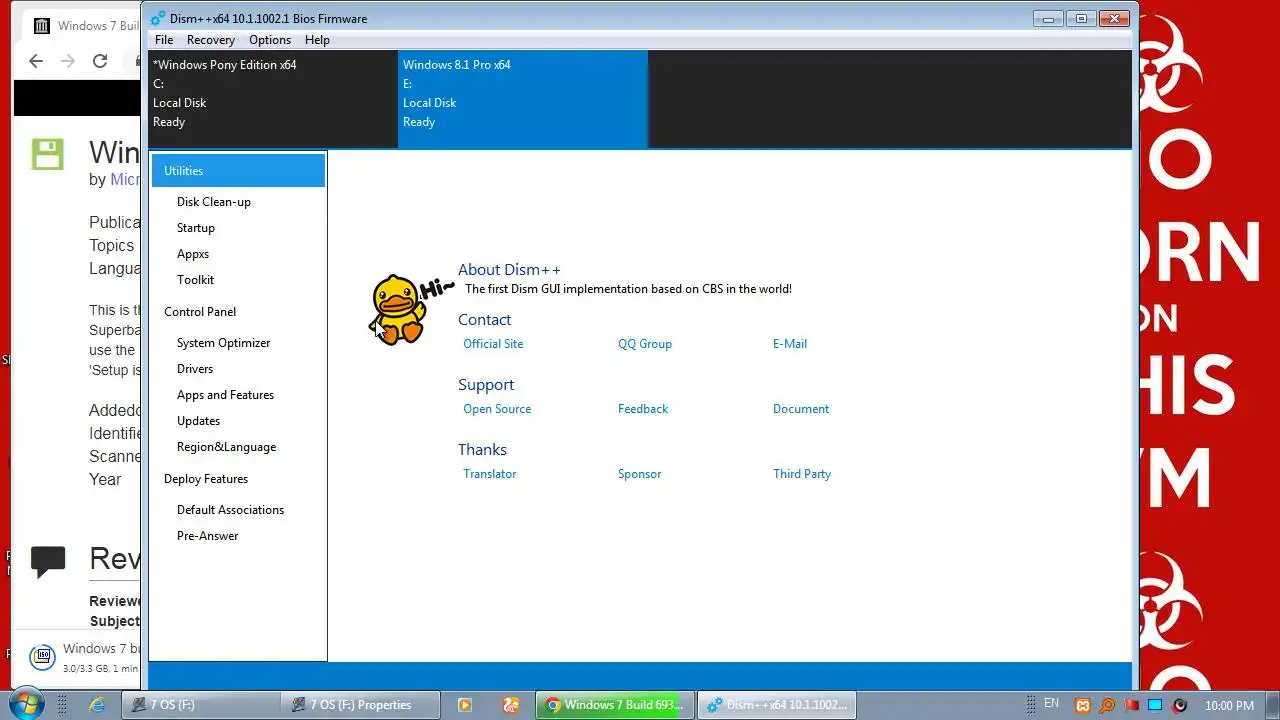
Task: Click the green floppy disk software icon
Action: coord(47,155)
